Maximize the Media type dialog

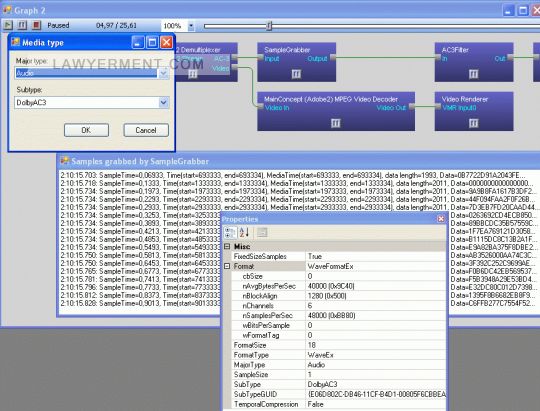[x=152, y=42]
